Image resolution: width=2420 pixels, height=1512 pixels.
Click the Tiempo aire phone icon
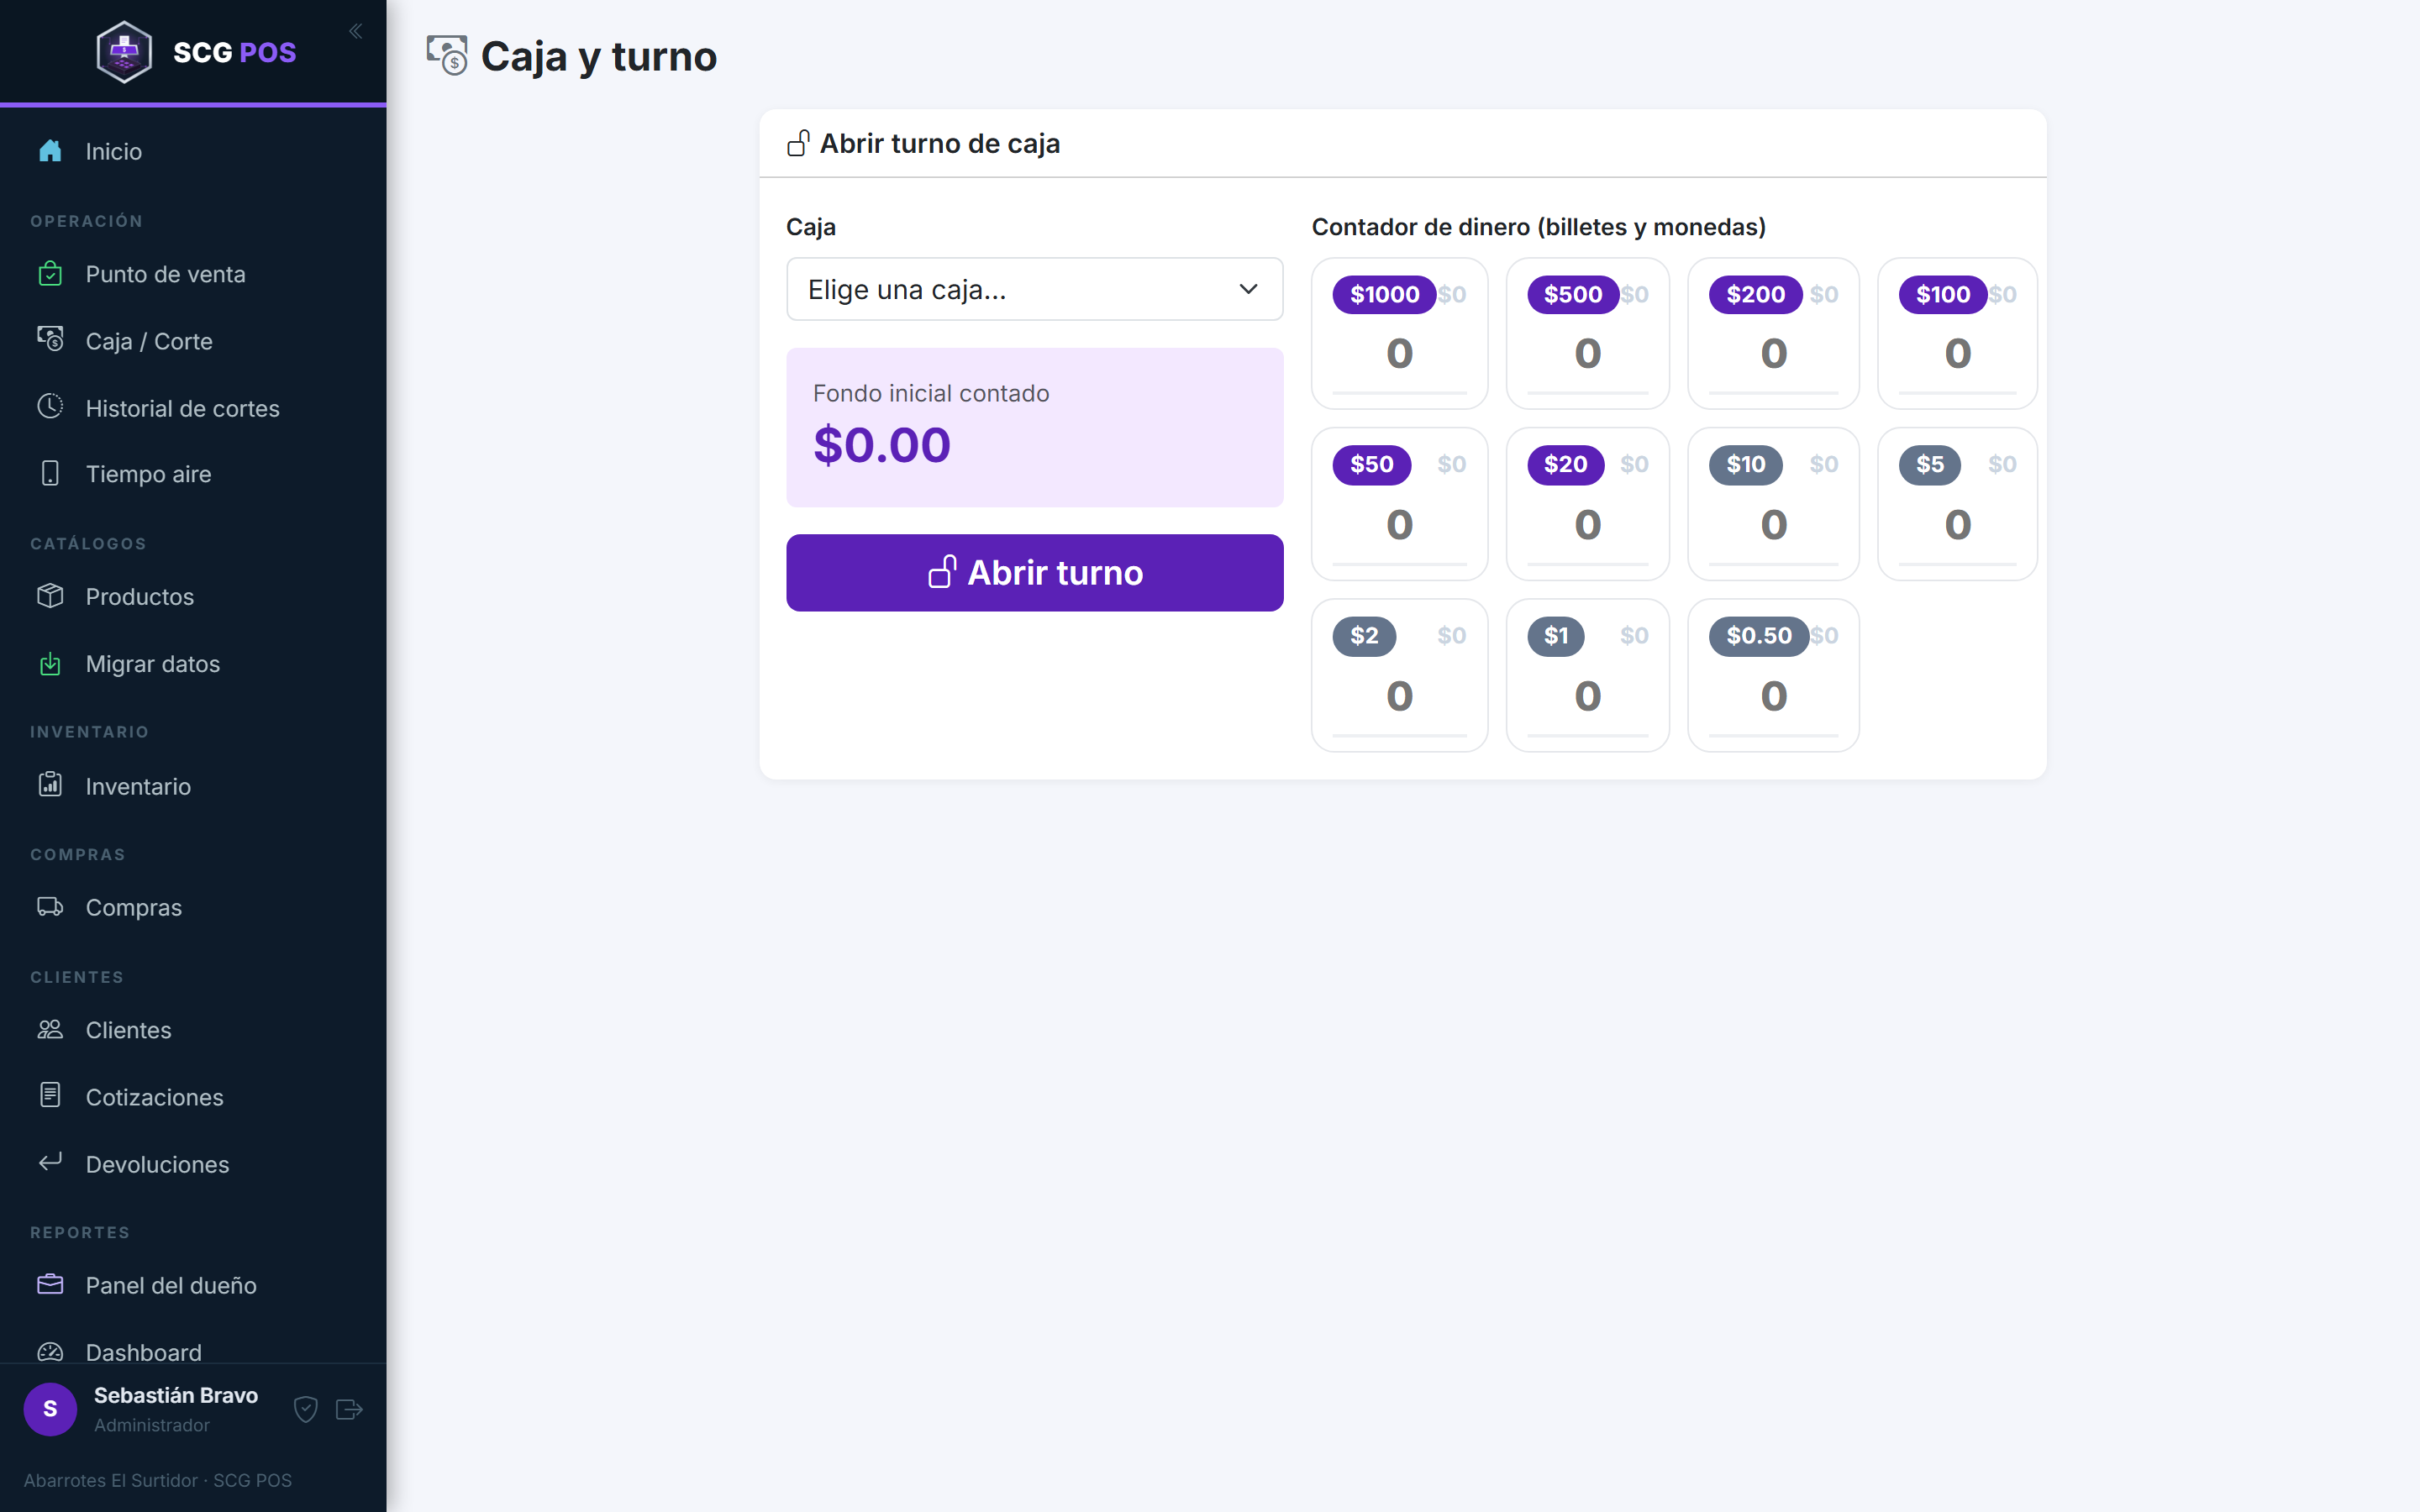click(50, 473)
